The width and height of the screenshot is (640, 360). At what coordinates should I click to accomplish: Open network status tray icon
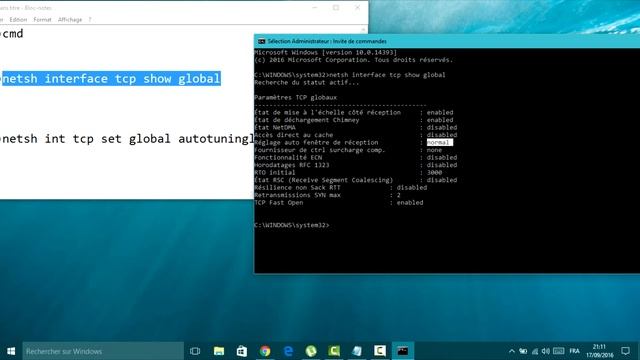(x=535, y=351)
